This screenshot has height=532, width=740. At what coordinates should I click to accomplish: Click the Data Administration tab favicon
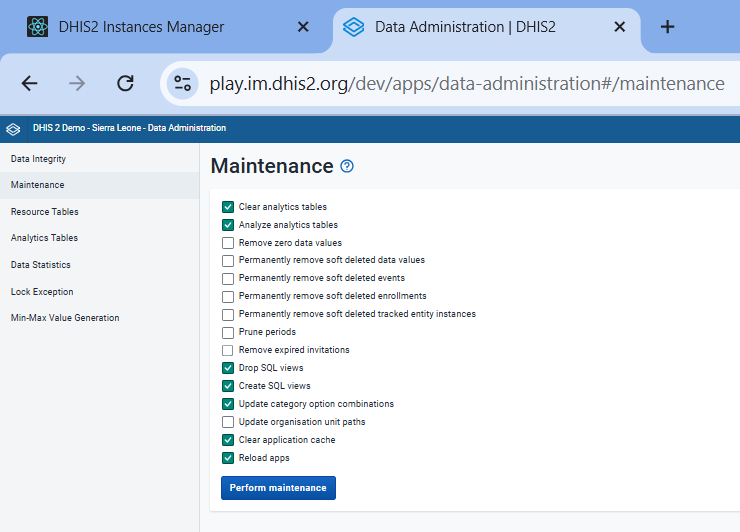click(353, 27)
